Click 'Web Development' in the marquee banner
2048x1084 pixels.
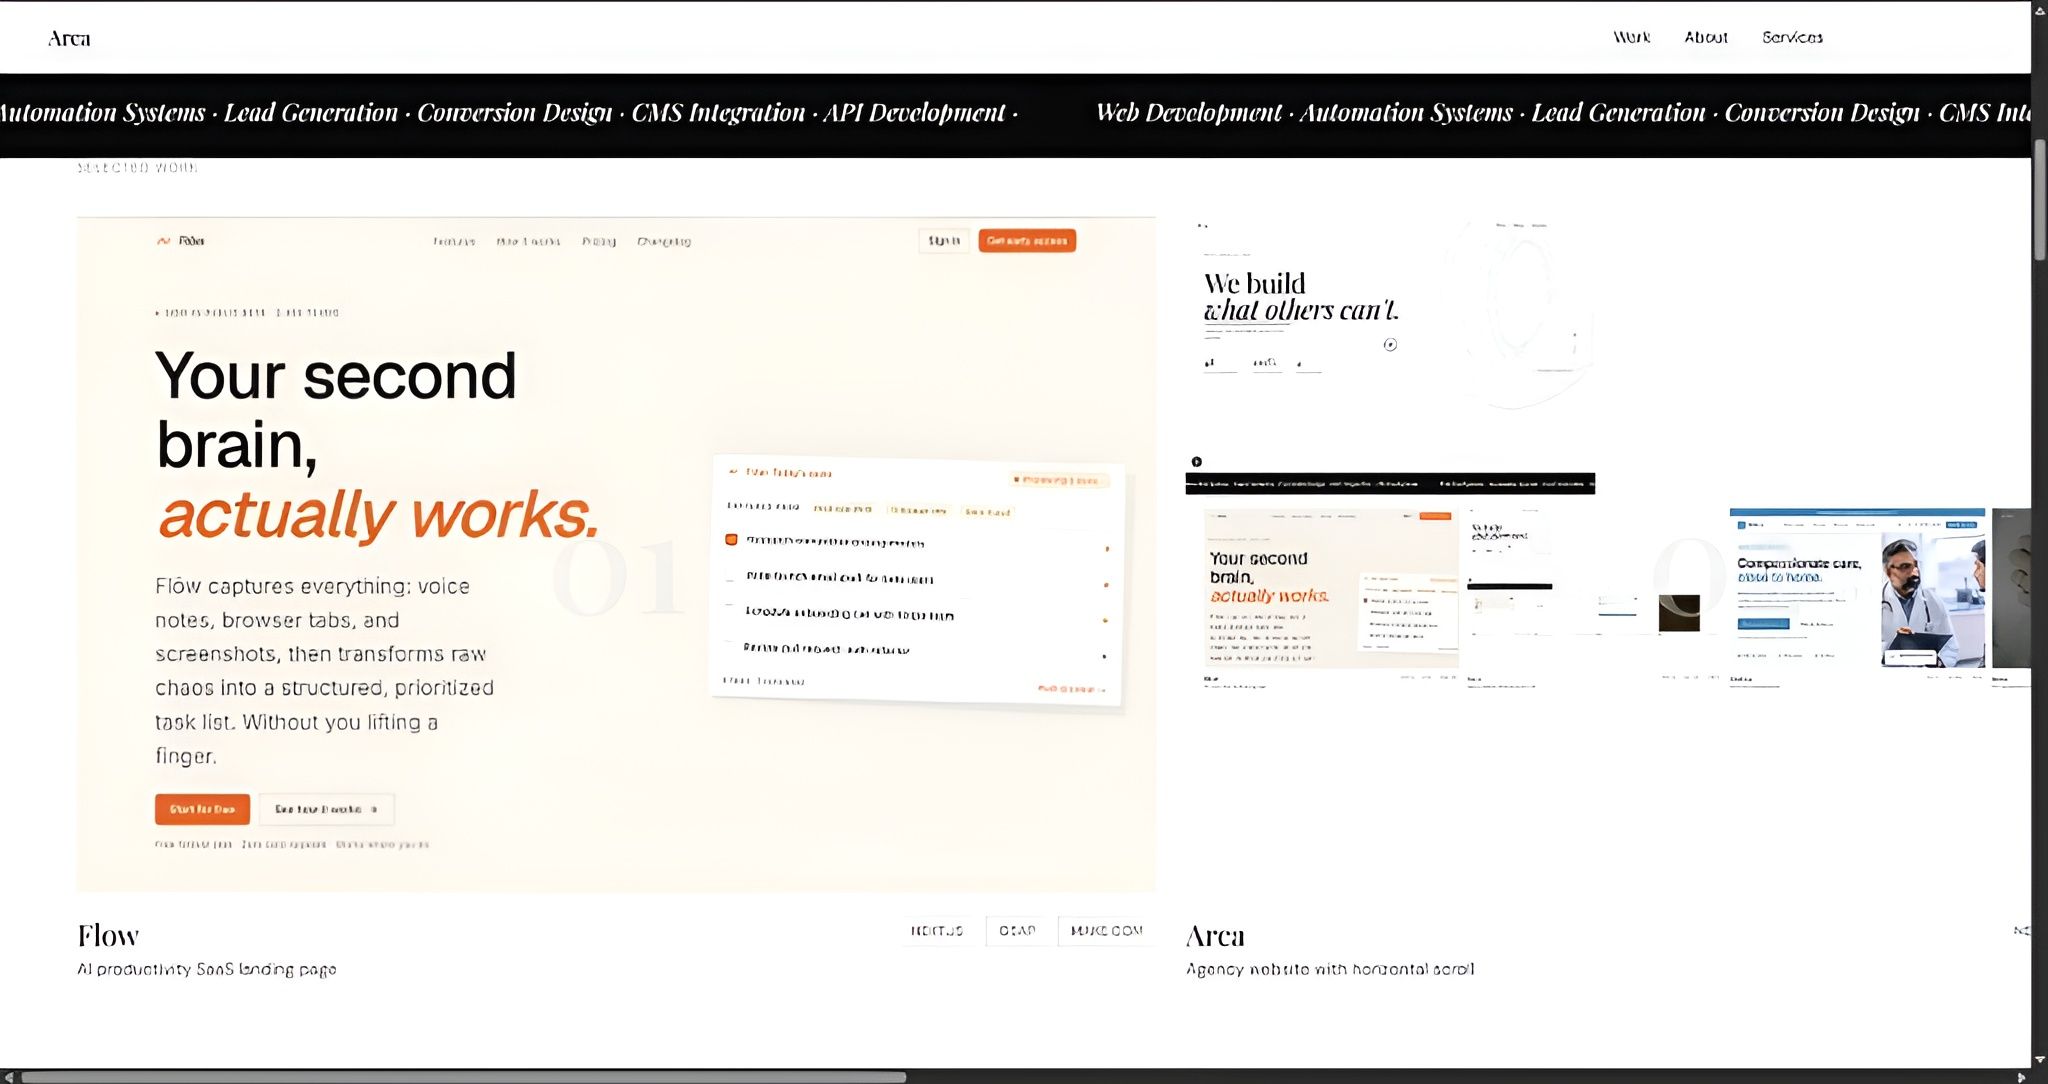[1188, 113]
